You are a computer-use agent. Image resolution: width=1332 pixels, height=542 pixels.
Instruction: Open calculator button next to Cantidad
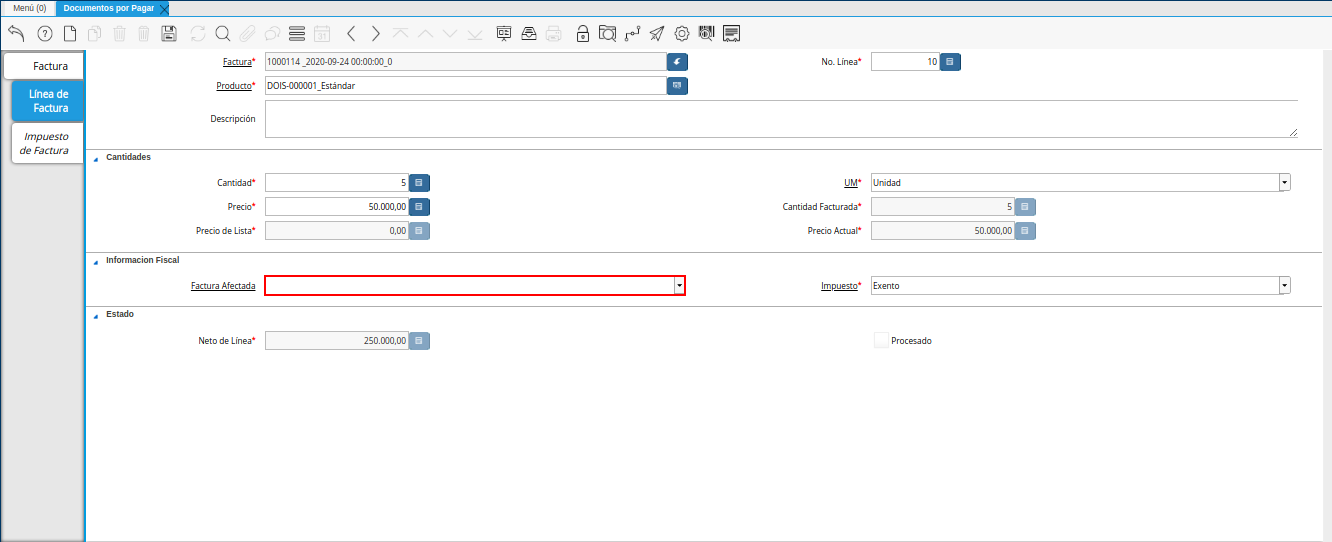420,183
